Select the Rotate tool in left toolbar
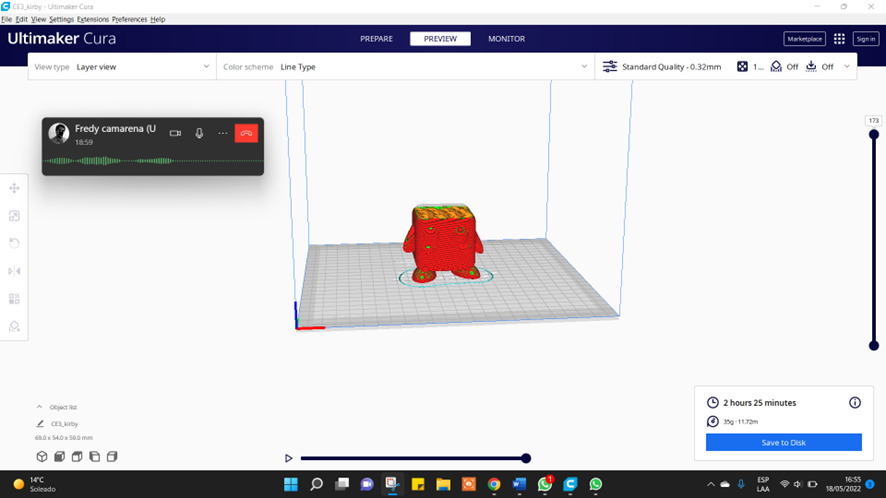The width and height of the screenshot is (886, 498). [14, 244]
